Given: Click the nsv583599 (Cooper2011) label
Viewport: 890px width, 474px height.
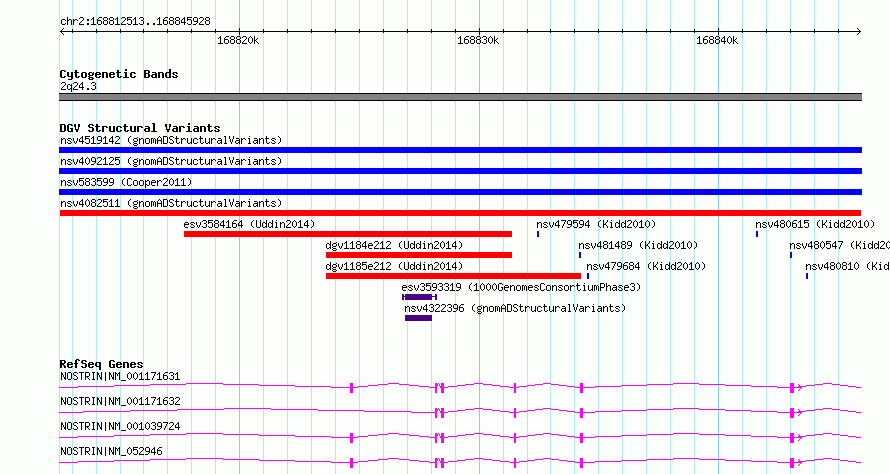Looking at the screenshot, I should tap(126, 182).
